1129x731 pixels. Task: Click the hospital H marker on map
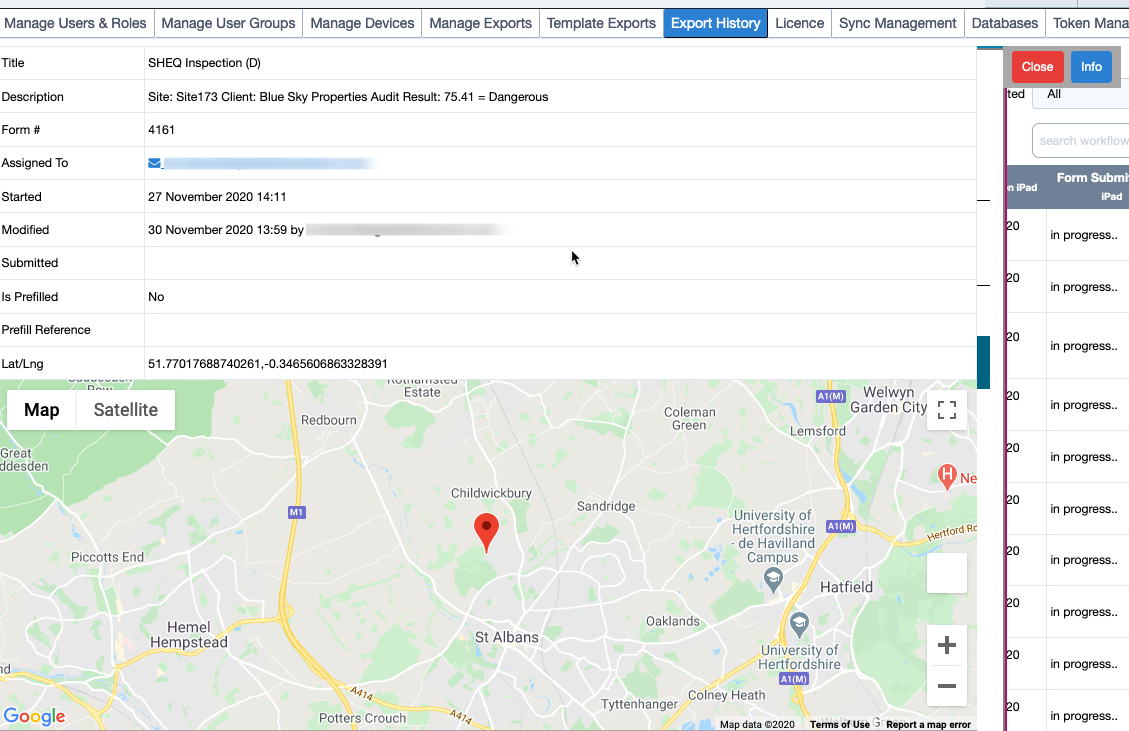(x=947, y=476)
